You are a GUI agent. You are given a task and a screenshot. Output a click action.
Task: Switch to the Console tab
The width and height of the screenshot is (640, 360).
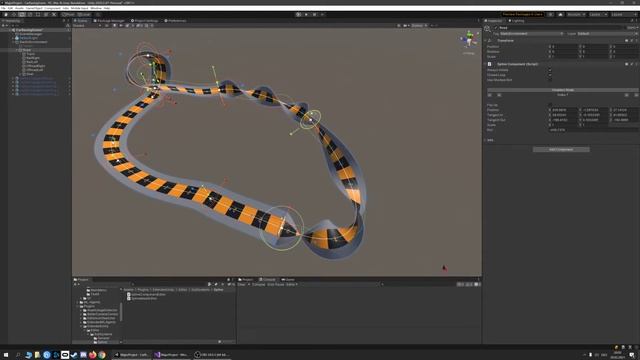pyautogui.click(x=267, y=280)
